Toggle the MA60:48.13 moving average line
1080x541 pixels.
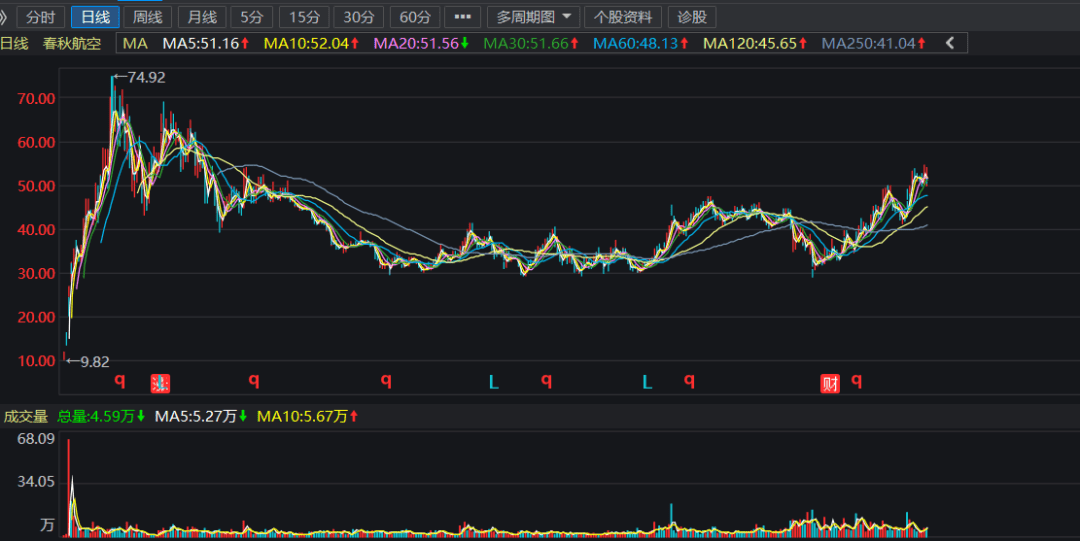[x=641, y=43]
